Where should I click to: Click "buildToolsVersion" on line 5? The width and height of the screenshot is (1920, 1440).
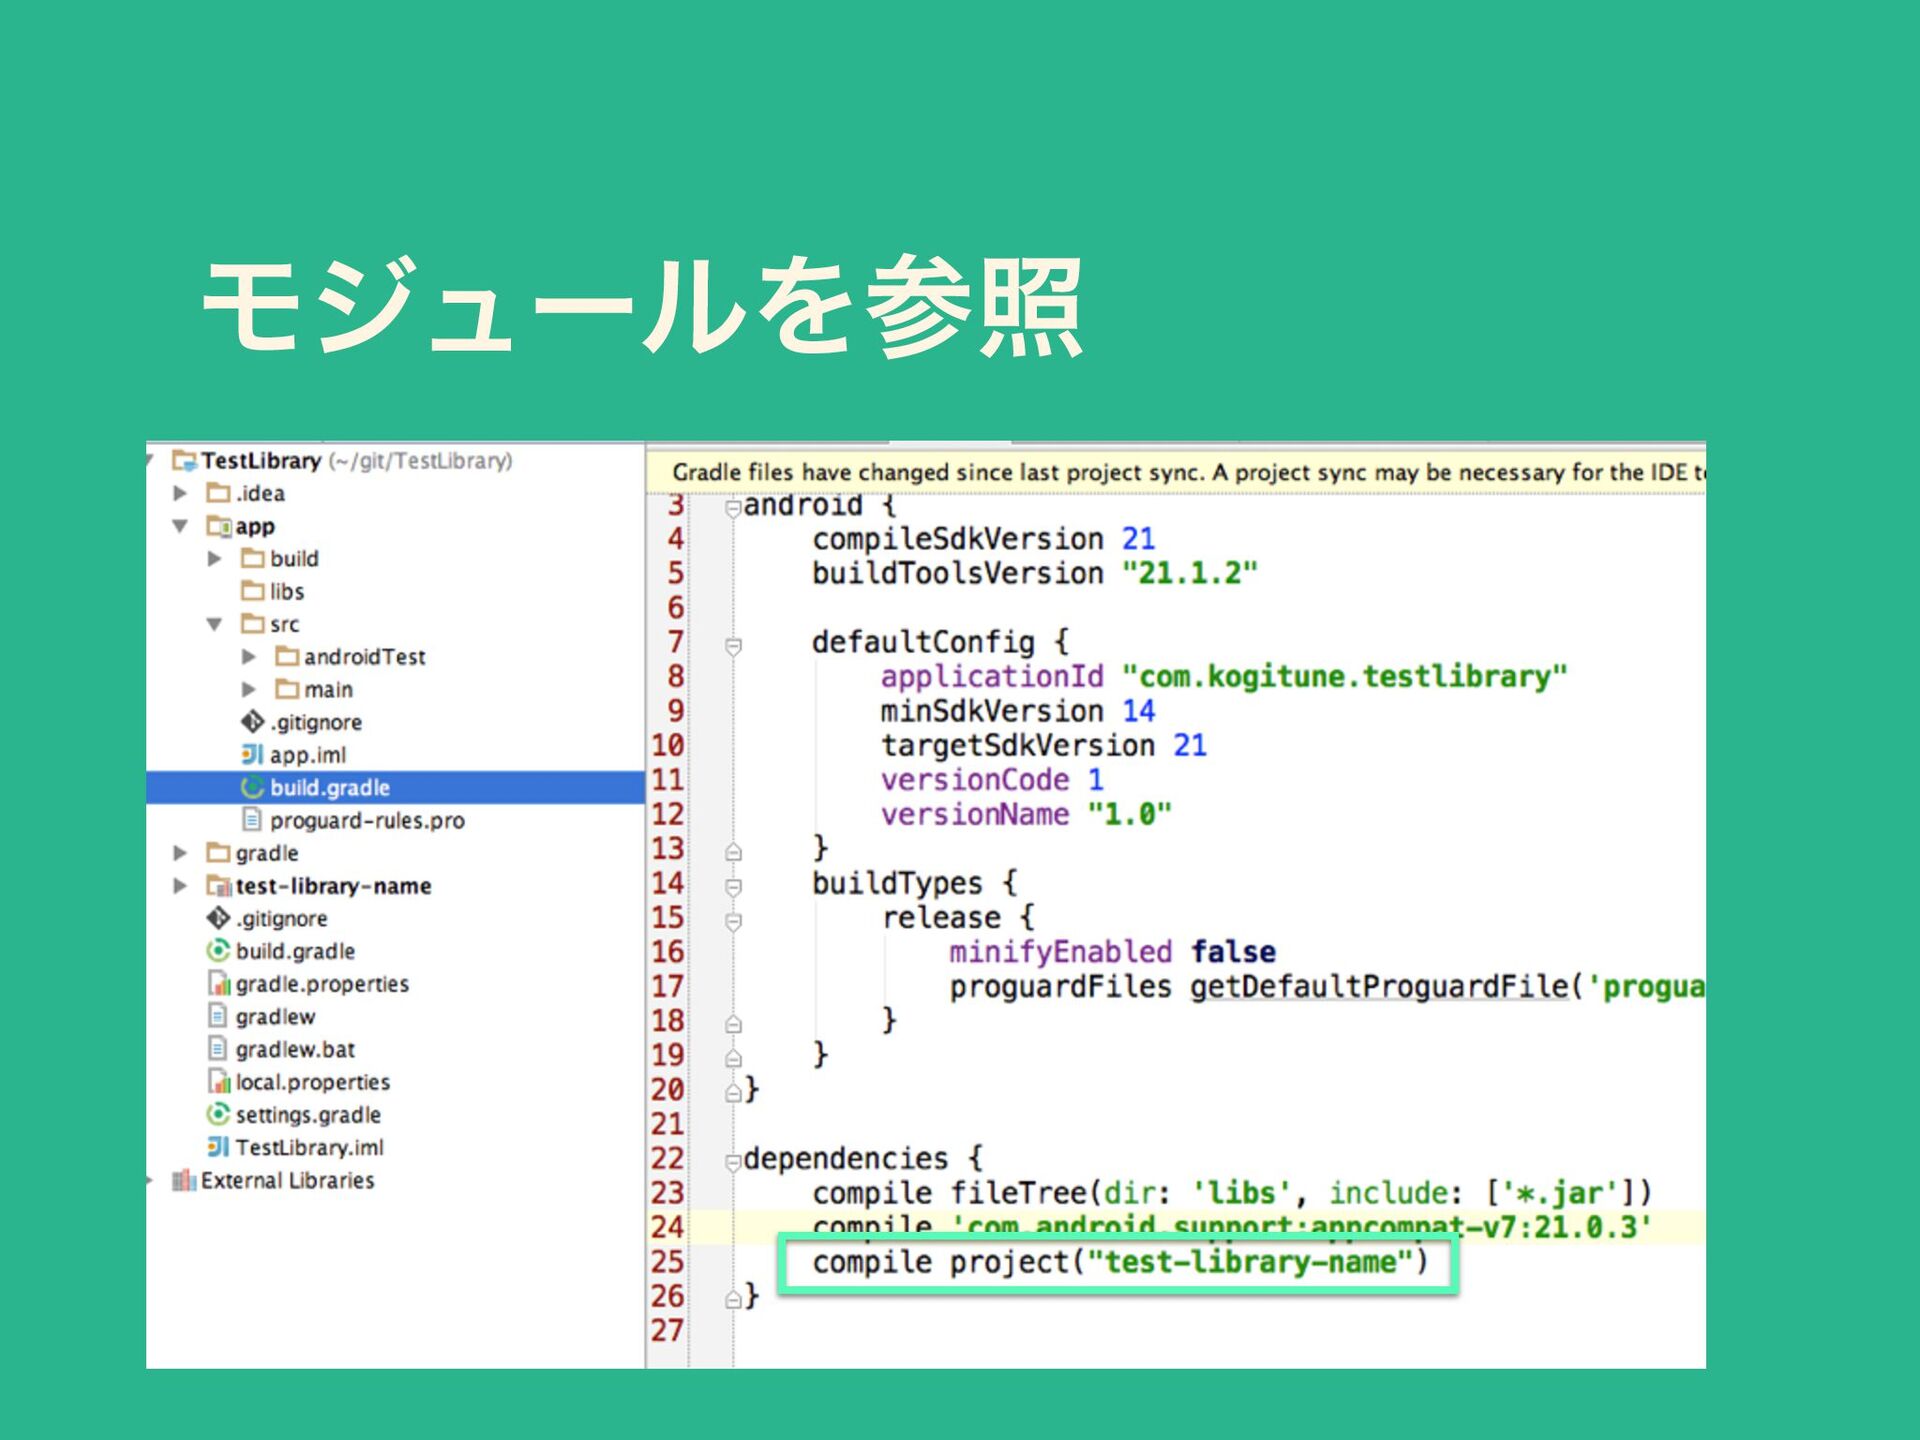pyautogui.click(x=958, y=574)
